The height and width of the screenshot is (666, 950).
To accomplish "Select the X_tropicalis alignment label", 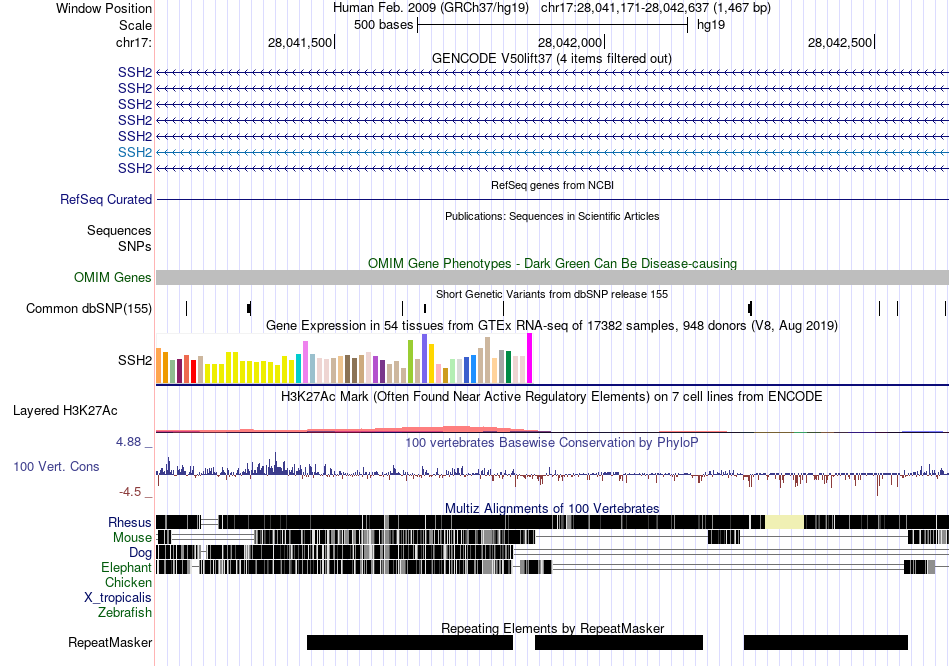I will point(118,598).
